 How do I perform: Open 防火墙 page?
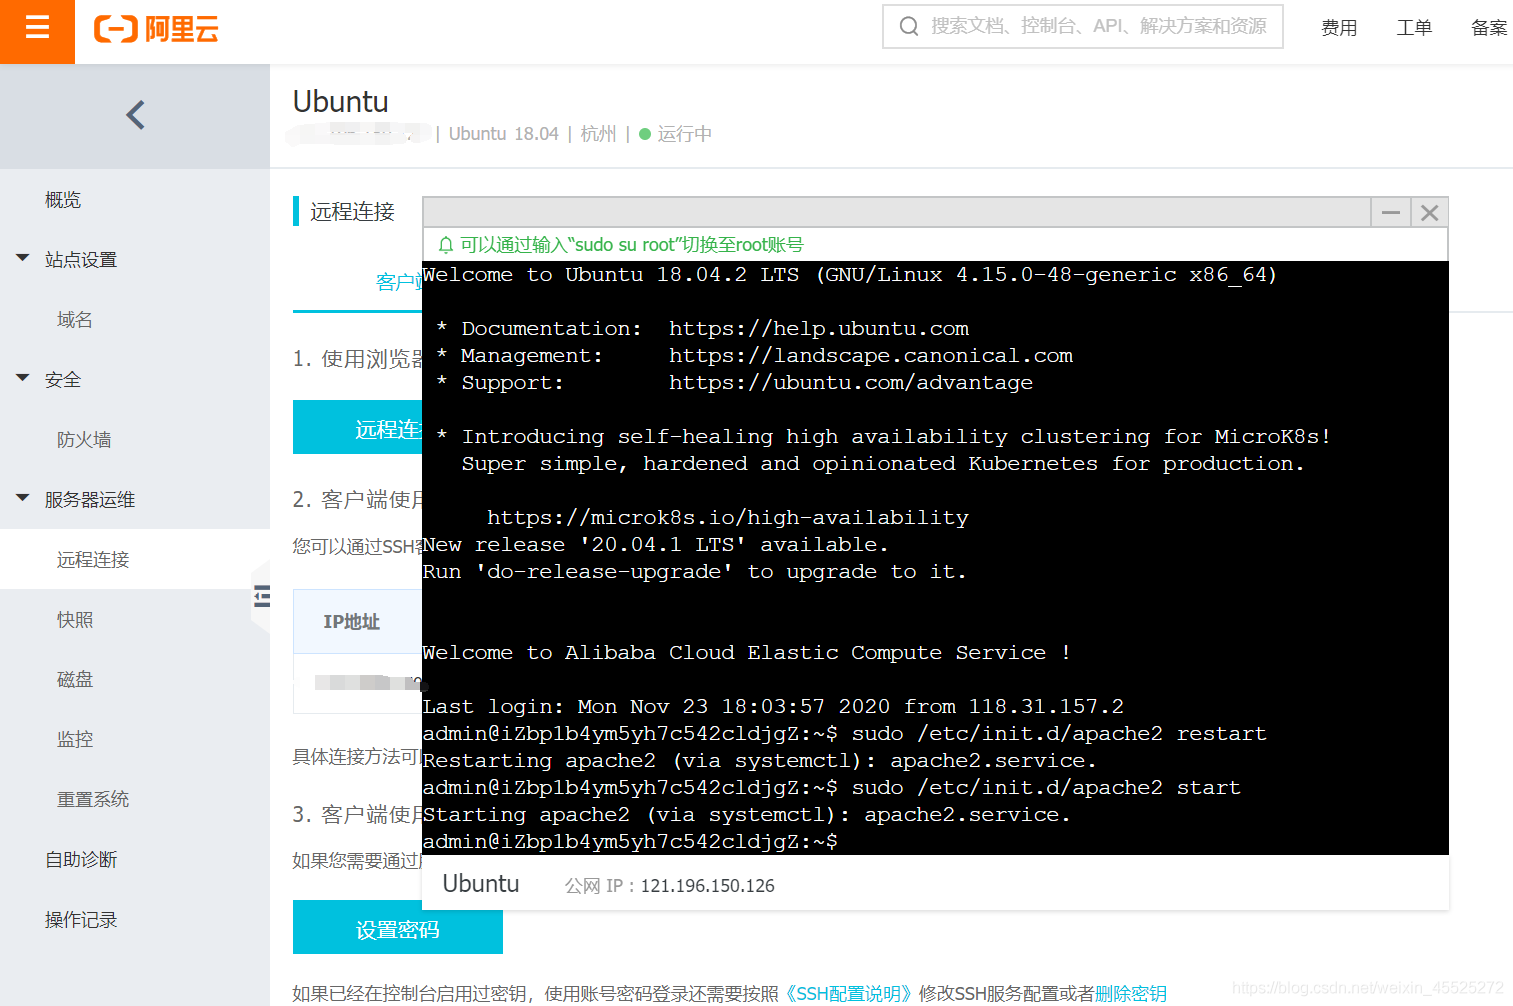pos(84,440)
